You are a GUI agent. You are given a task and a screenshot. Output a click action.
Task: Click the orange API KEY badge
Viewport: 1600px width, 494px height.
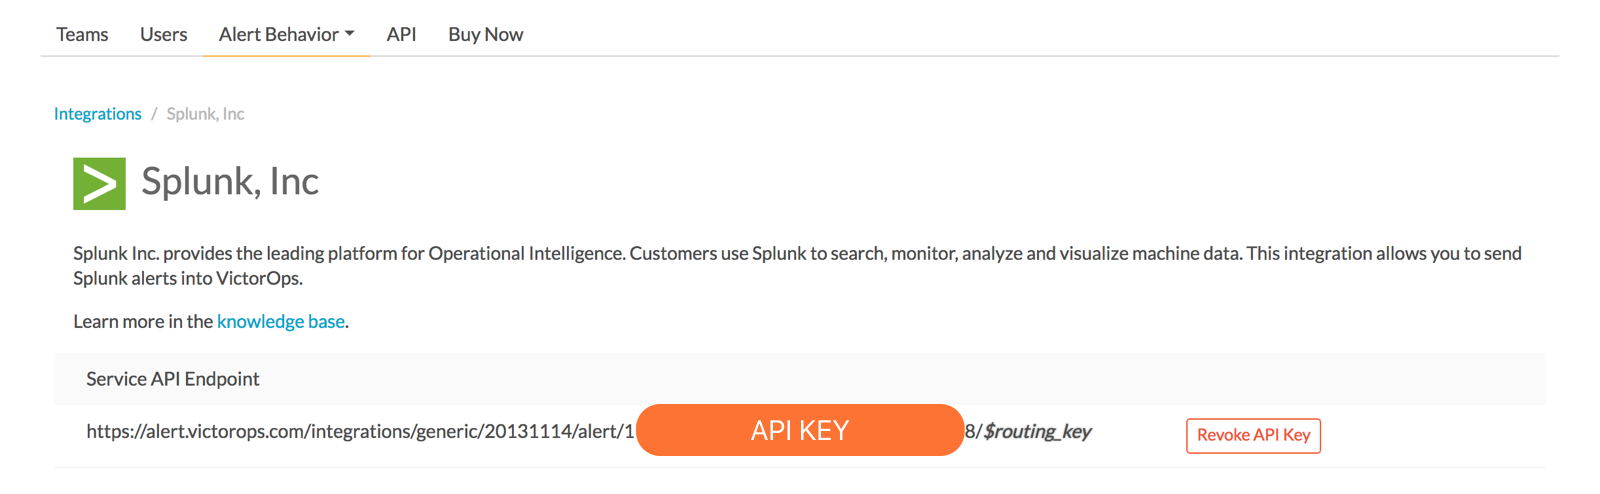coord(800,430)
